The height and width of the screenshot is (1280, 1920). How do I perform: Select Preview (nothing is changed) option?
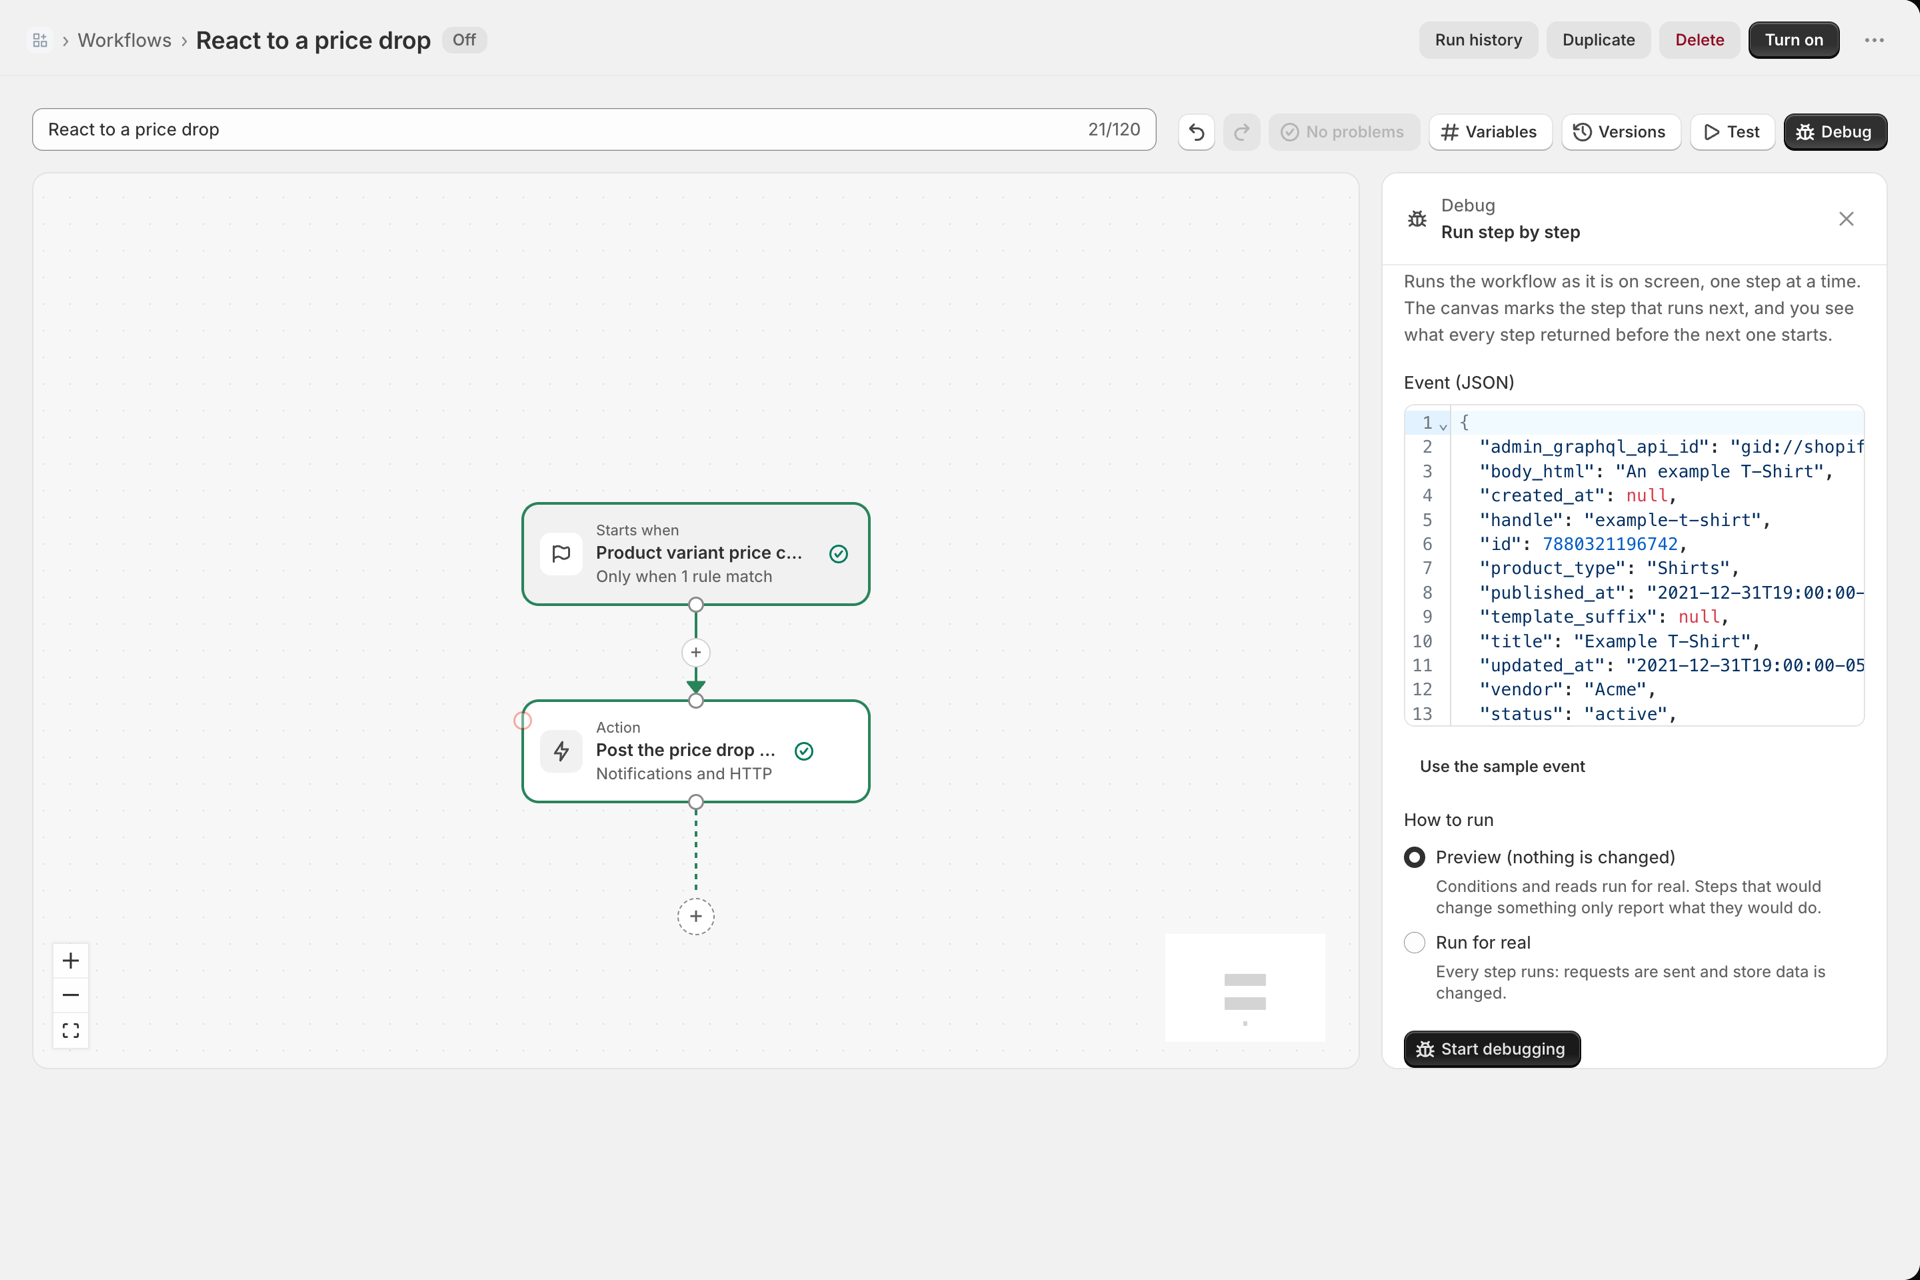pos(1414,858)
